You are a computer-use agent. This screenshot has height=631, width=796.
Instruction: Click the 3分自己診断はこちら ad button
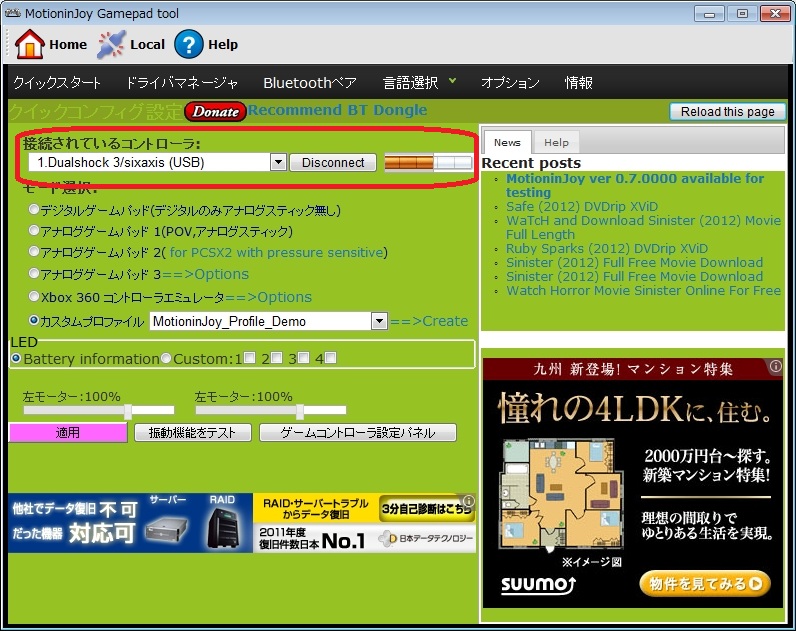coord(425,509)
